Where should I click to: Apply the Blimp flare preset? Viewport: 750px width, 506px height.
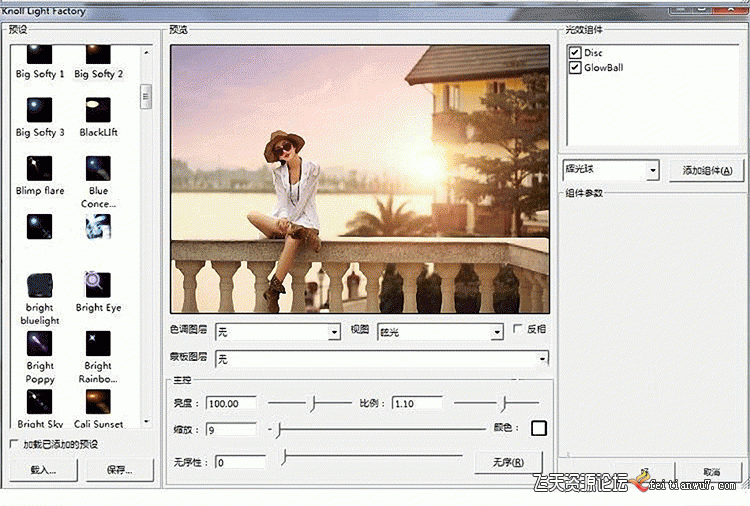click(40, 176)
